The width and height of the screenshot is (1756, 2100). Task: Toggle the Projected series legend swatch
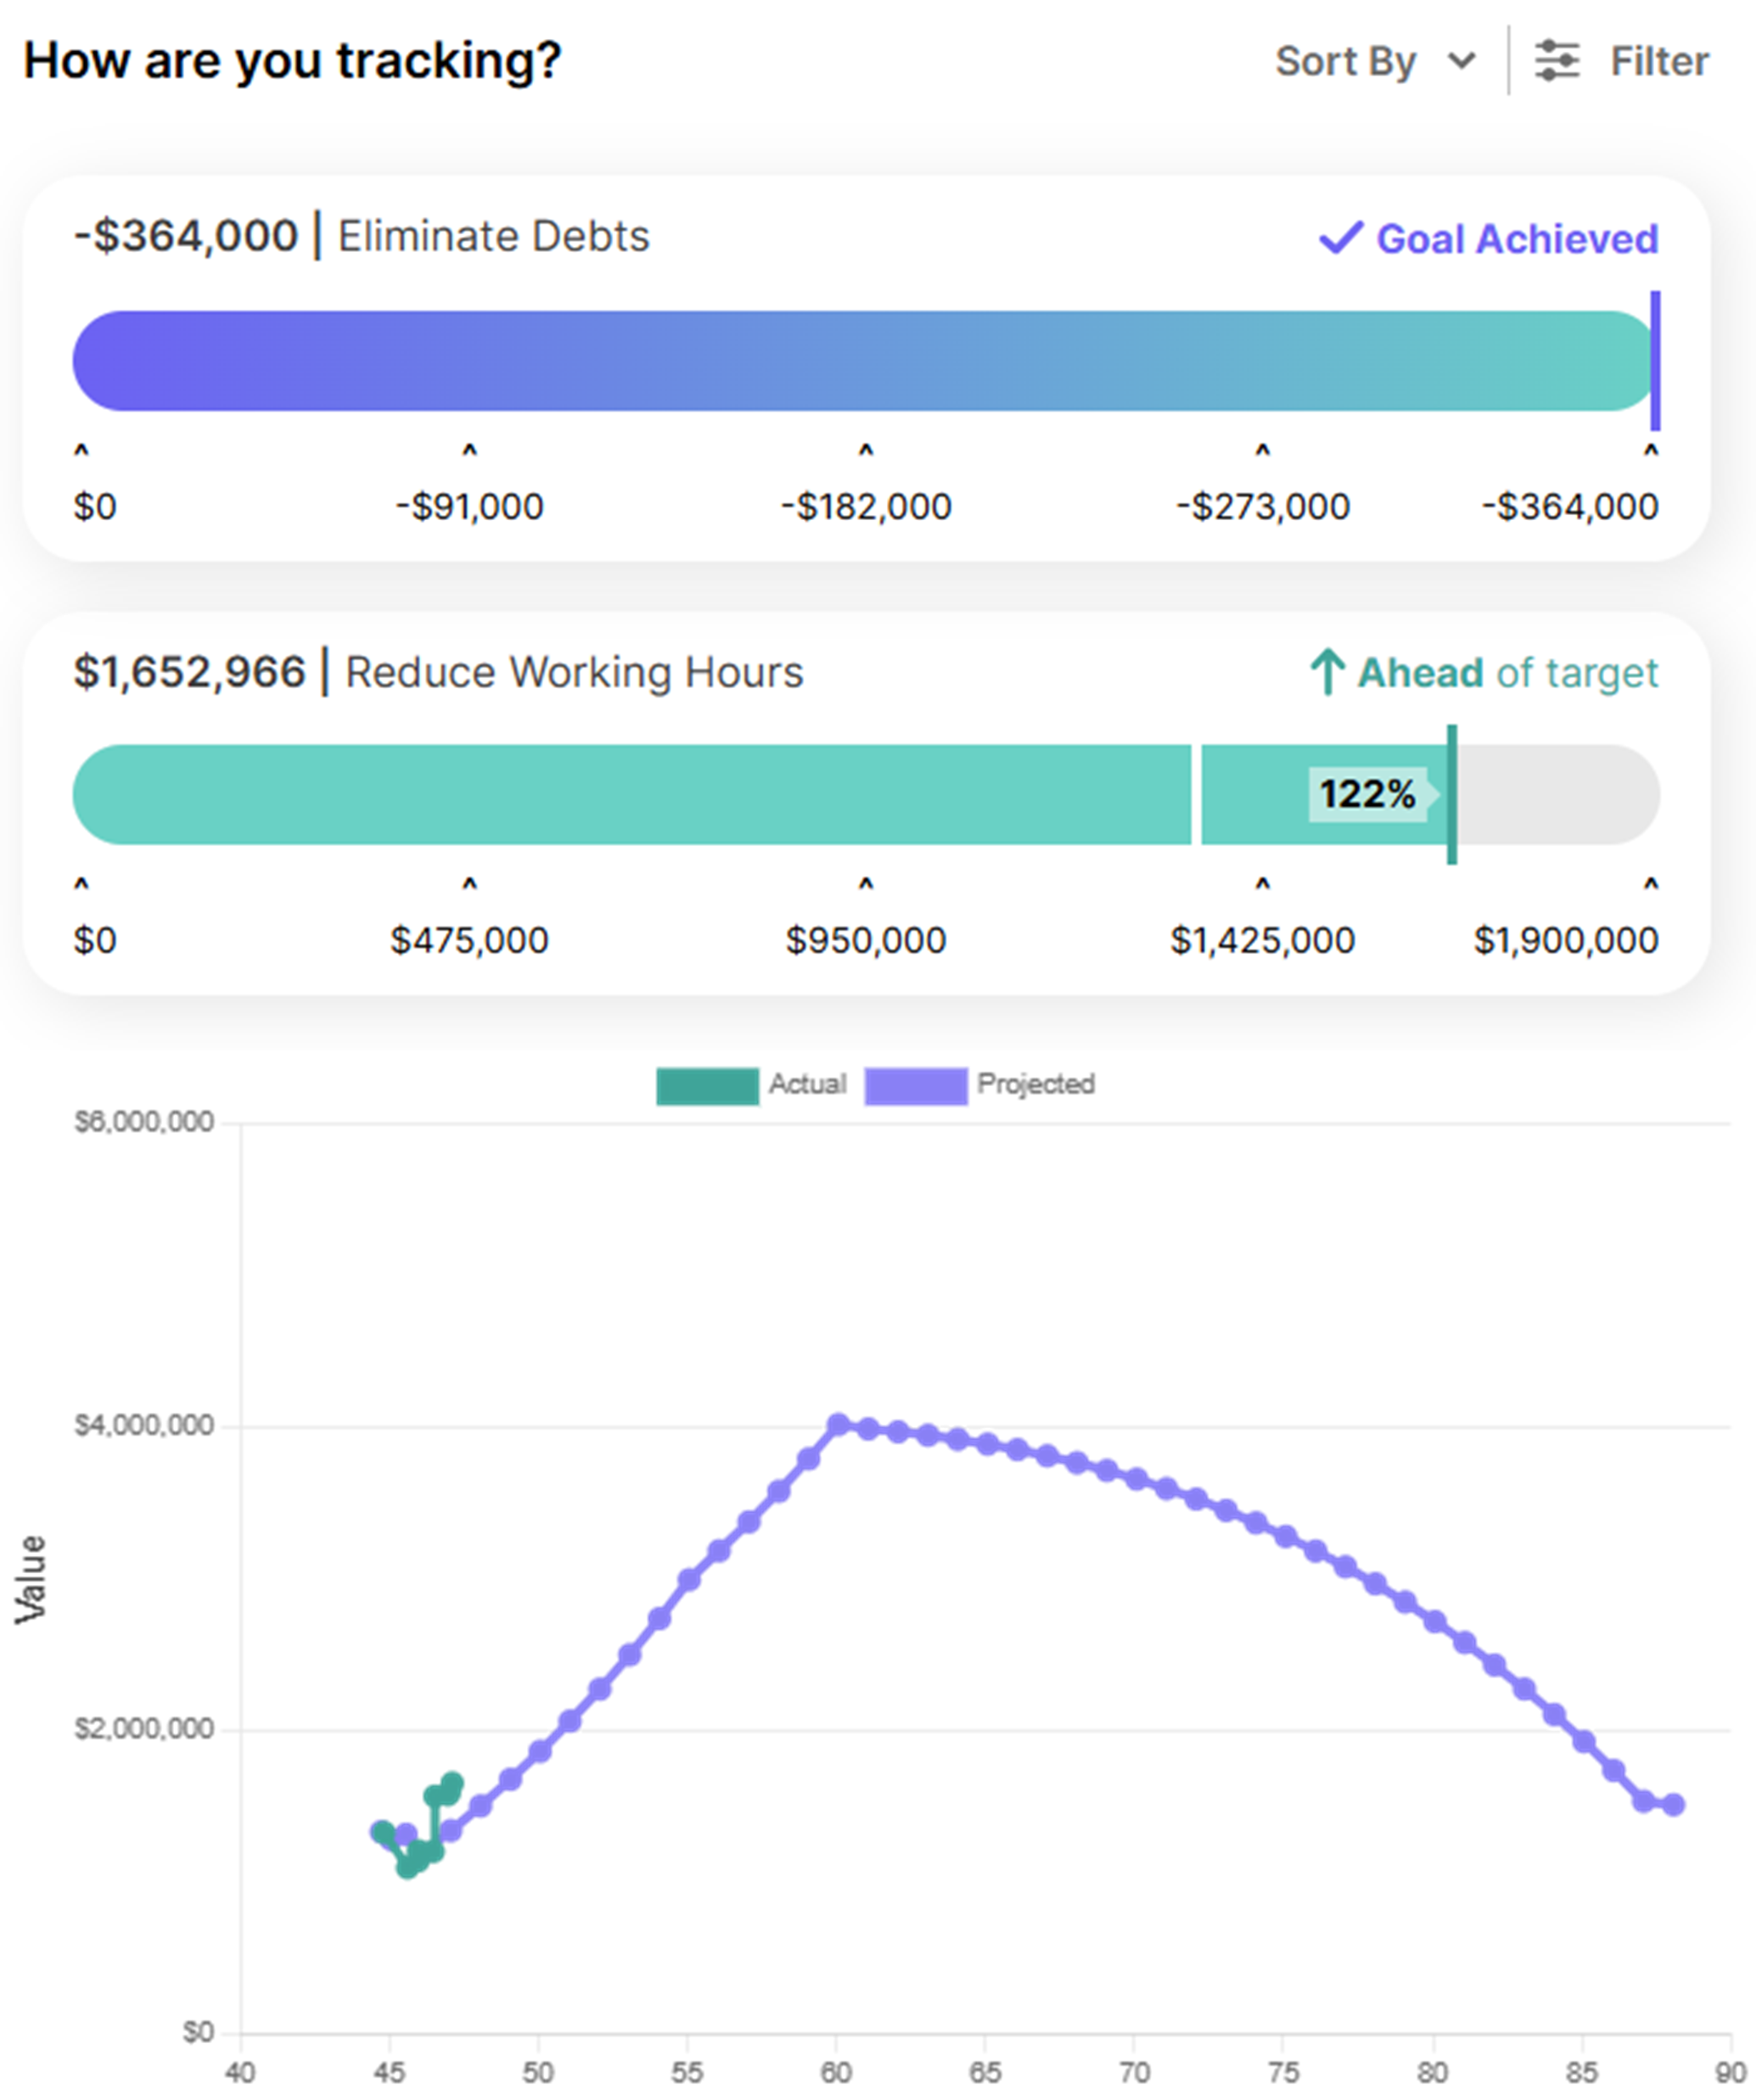tap(916, 1086)
